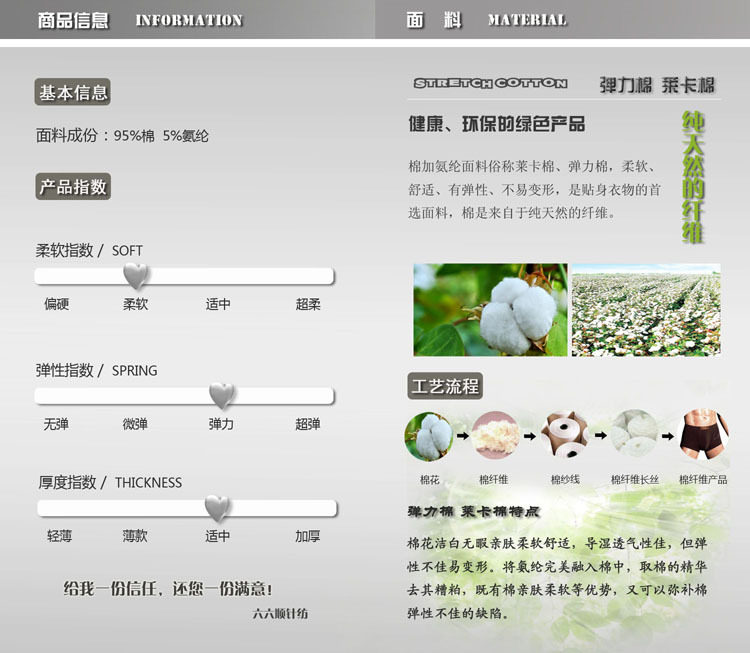Click the 微弹 label under SPRING slider
This screenshot has height=653, width=750.
[x=135, y=424]
